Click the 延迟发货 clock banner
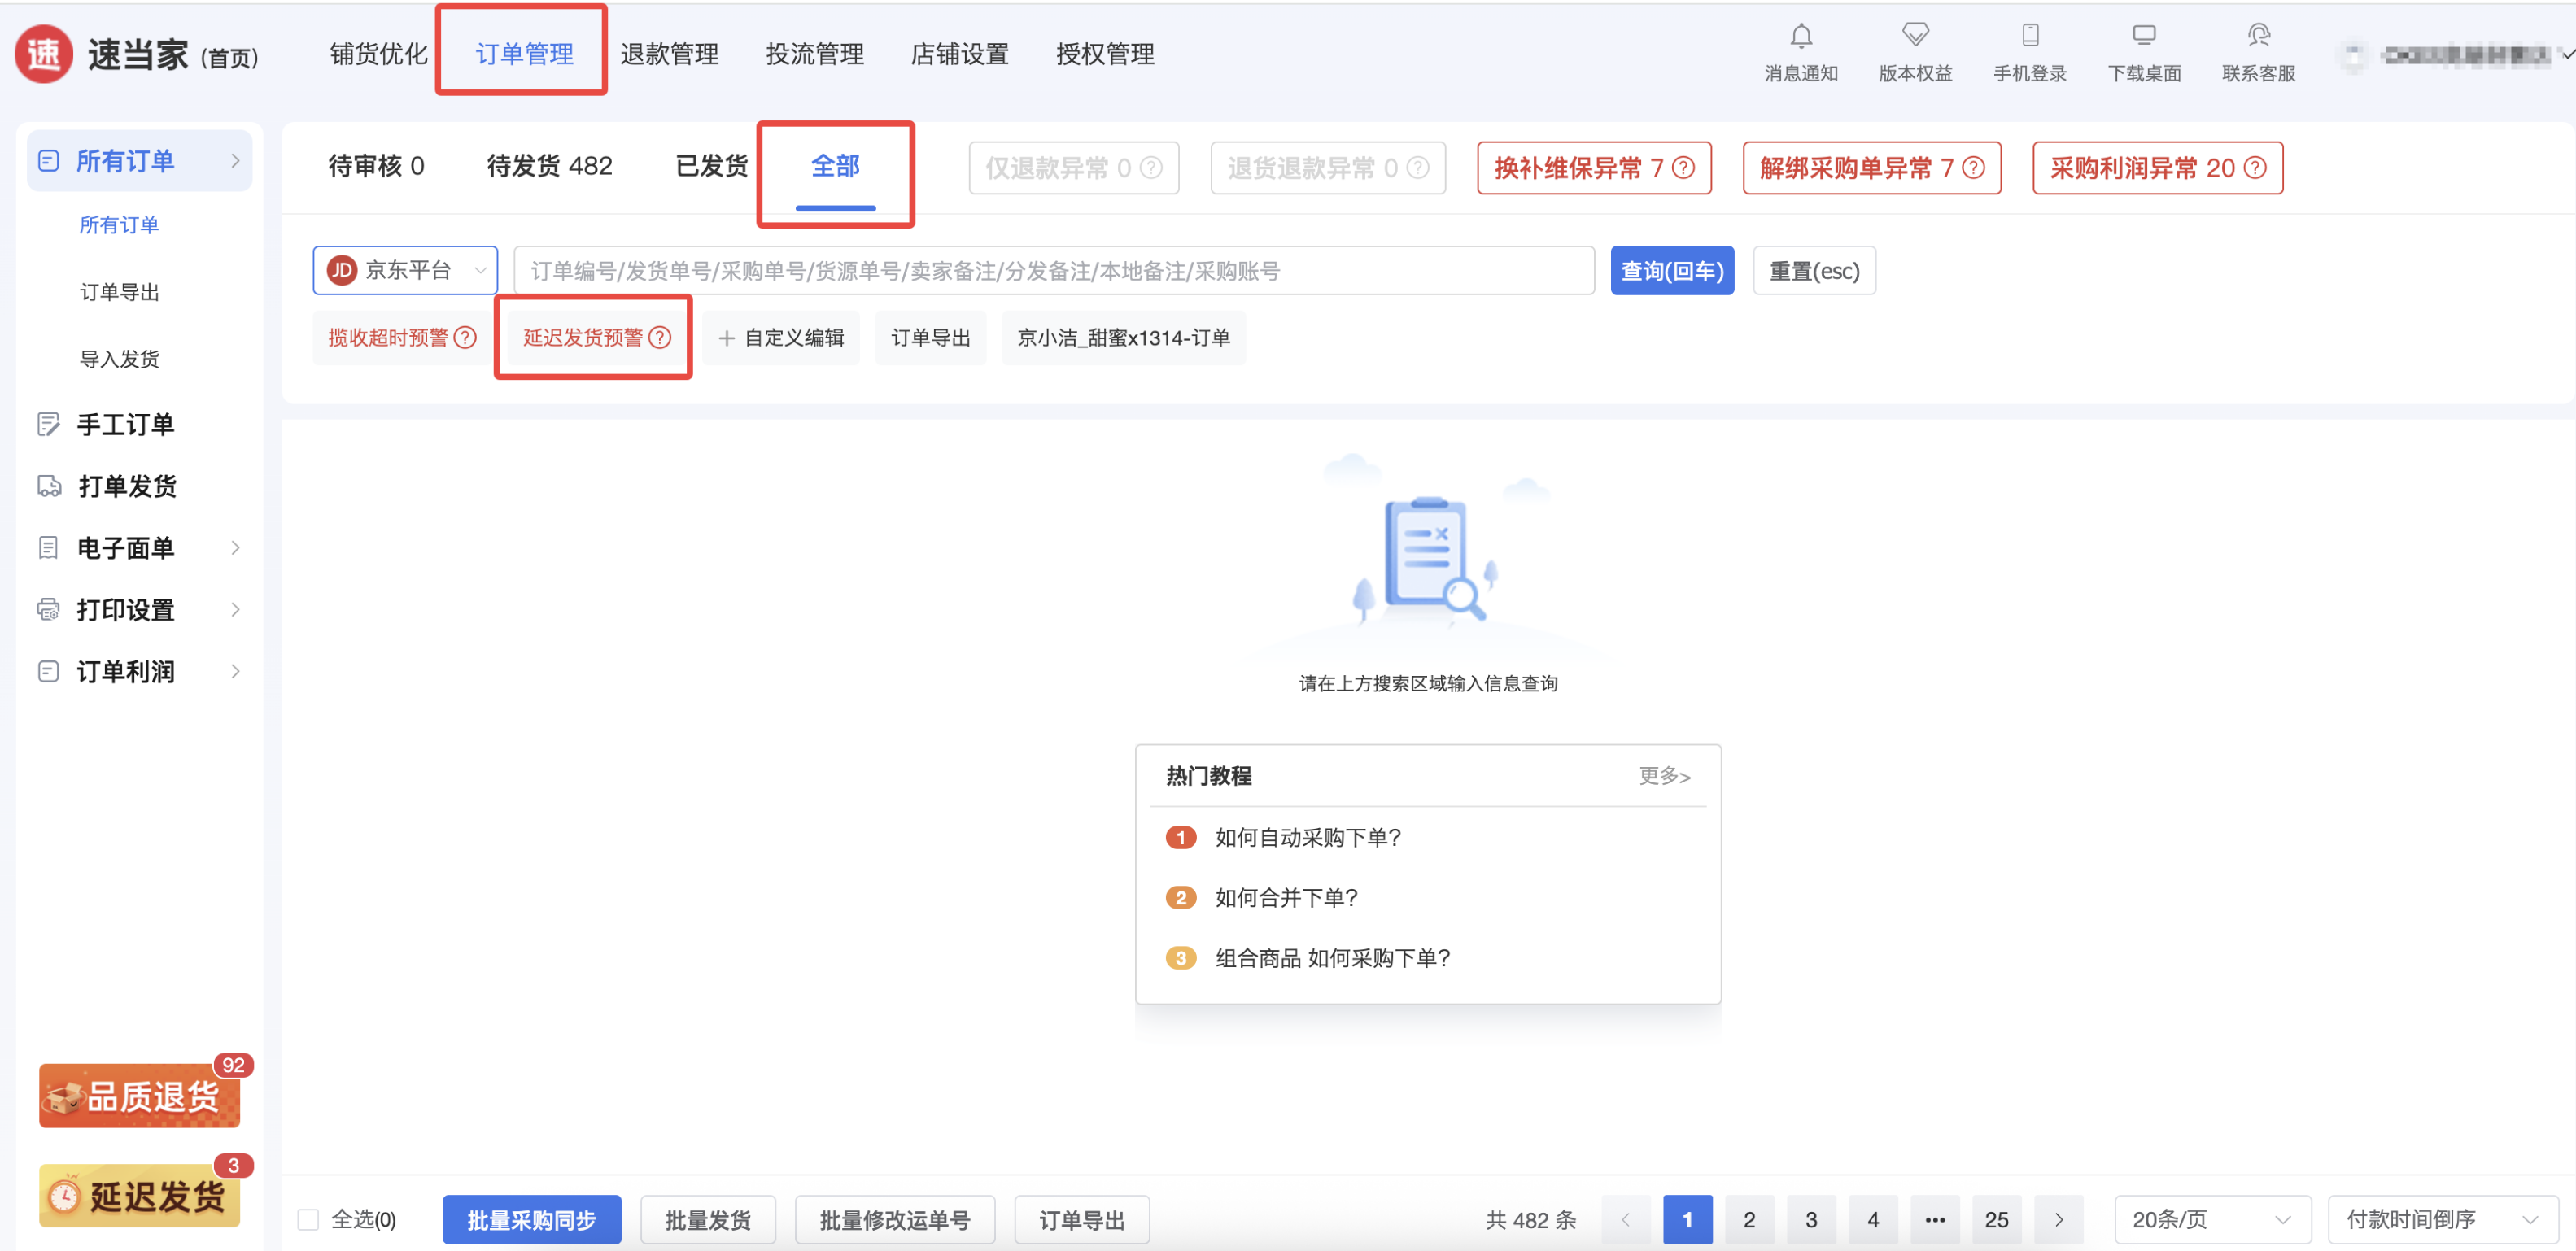 140,1196
